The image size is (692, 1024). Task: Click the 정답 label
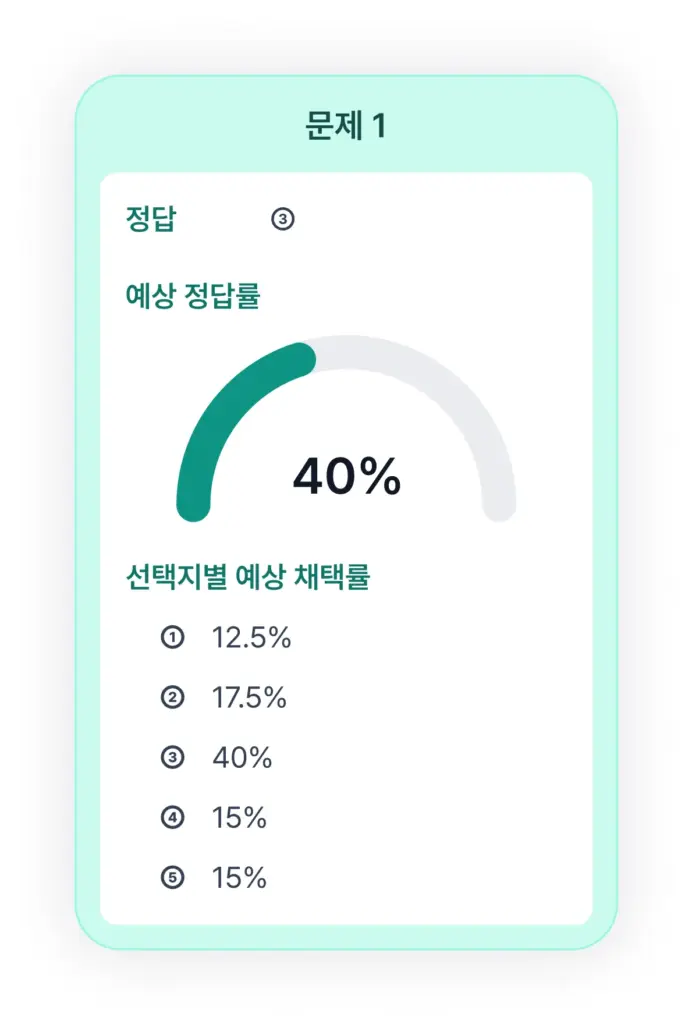point(151,219)
